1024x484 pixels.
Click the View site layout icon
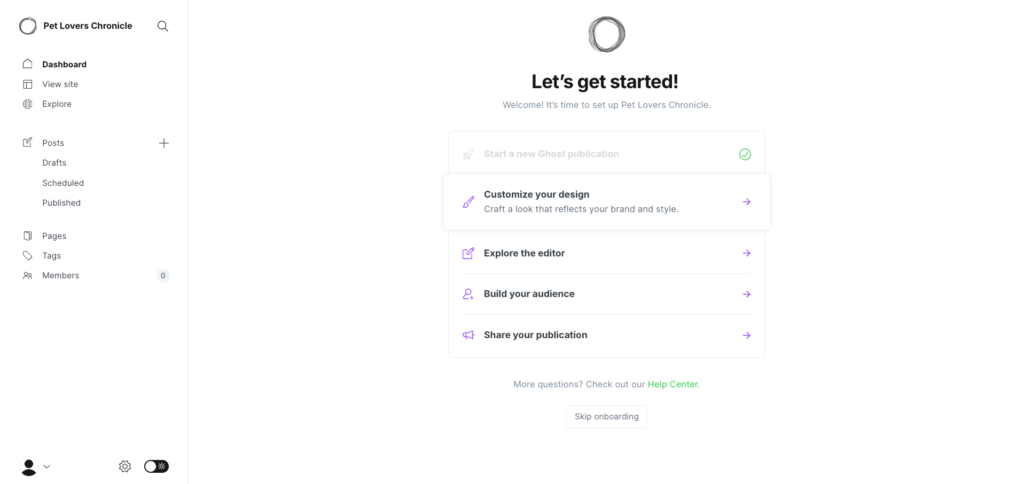click(28, 84)
